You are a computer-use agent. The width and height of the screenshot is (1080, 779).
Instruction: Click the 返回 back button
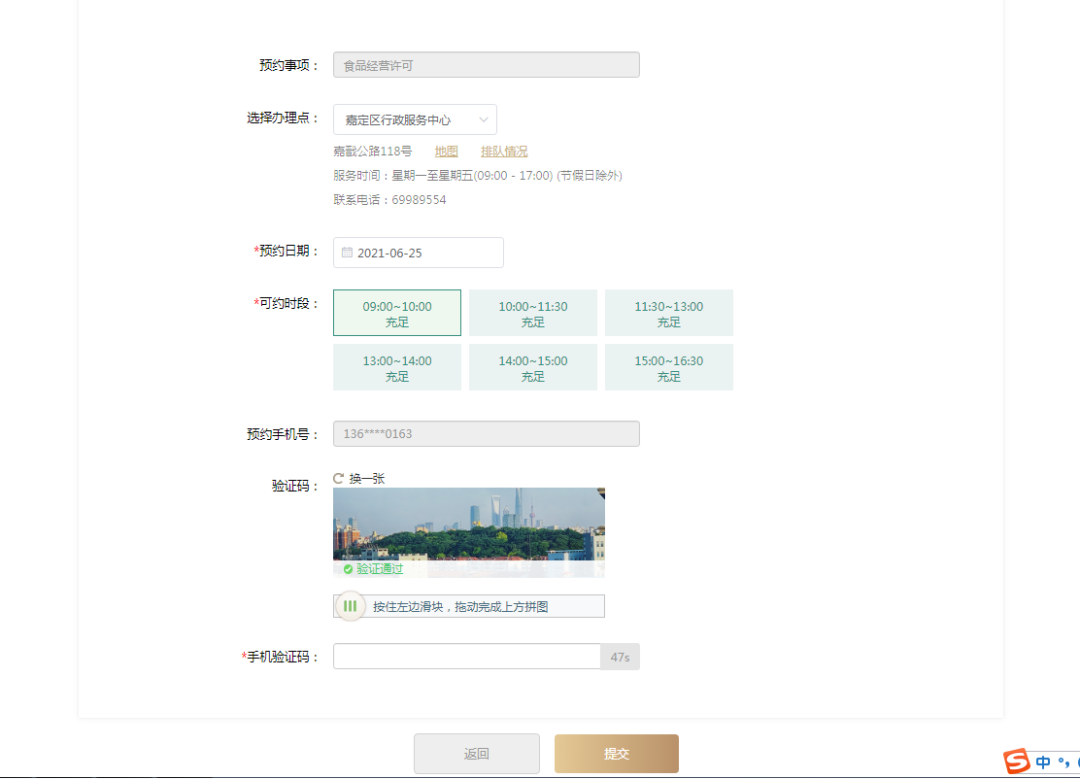click(x=477, y=754)
